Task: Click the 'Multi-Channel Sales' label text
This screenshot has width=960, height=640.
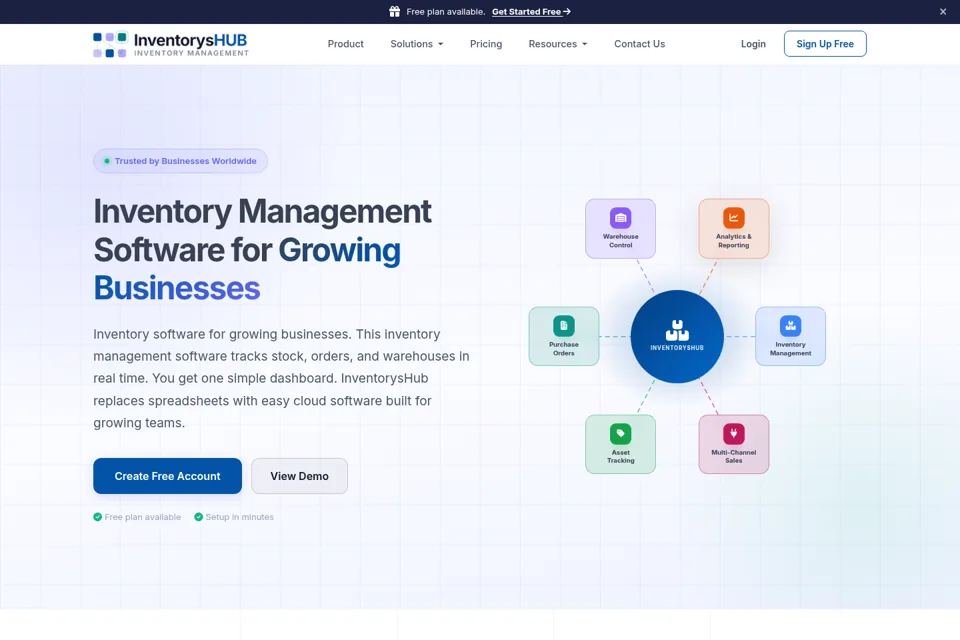Action: [733, 456]
